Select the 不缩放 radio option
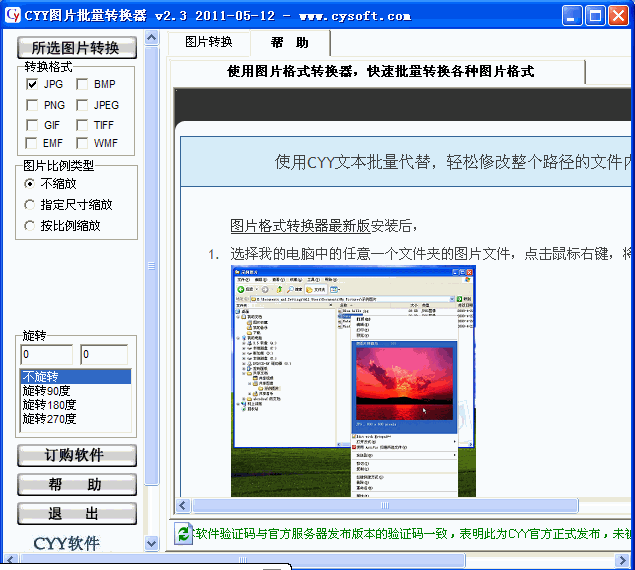 [29, 184]
